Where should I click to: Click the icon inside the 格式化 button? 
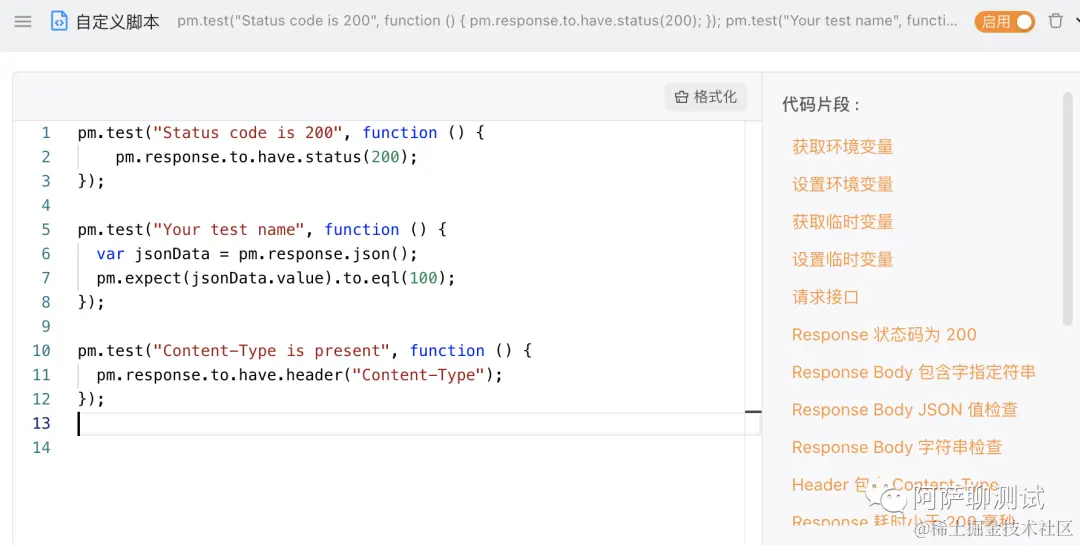coord(681,97)
